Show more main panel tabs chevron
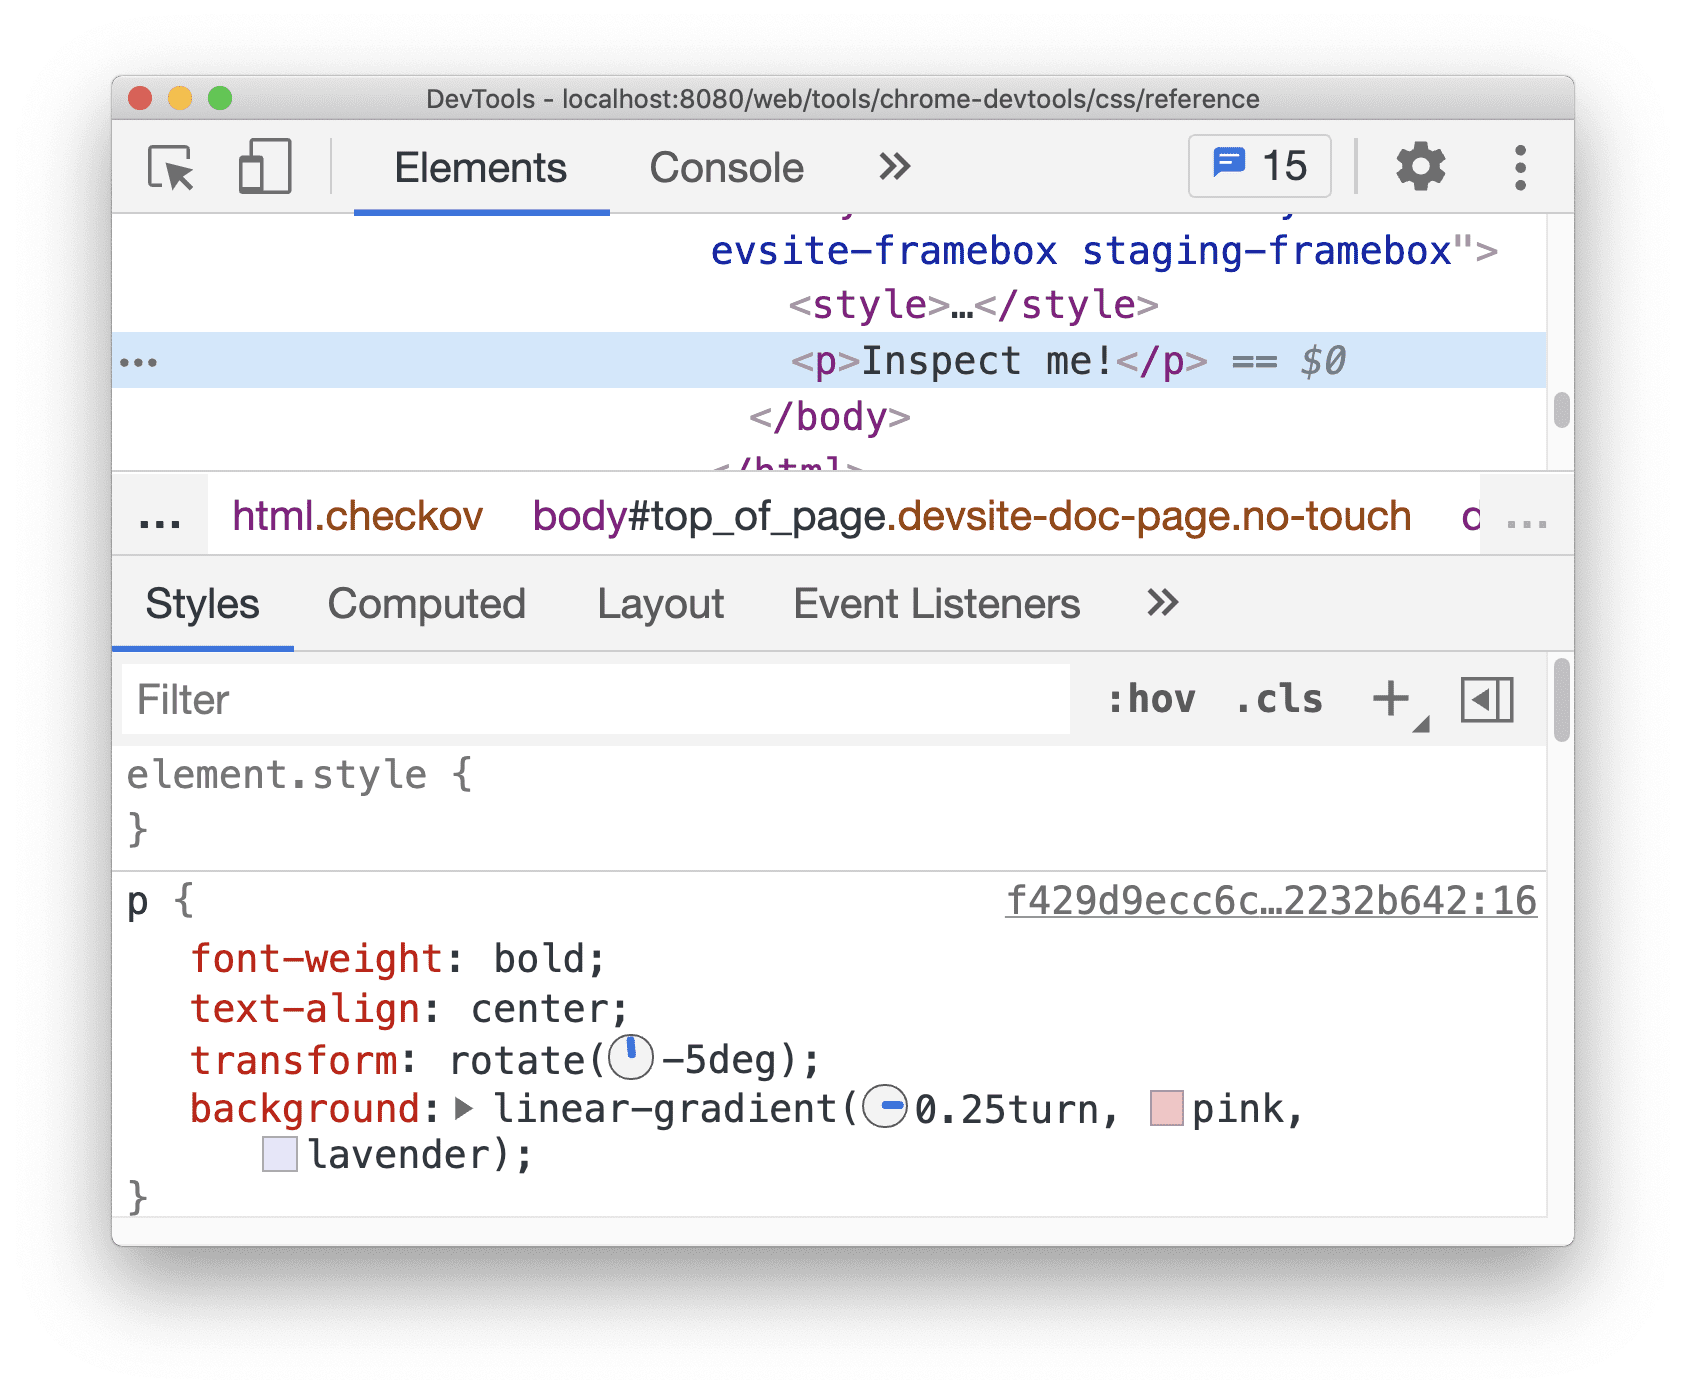 [x=895, y=167]
